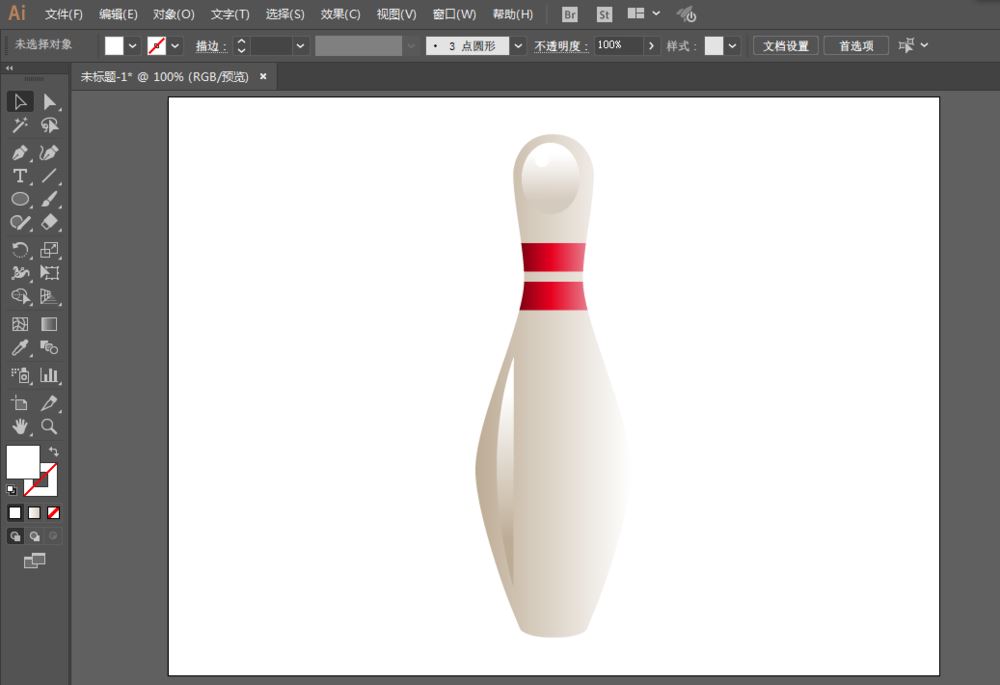Select the Hand tool
The width and height of the screenshot is (1000, 685).
click(x=20, y=426)
